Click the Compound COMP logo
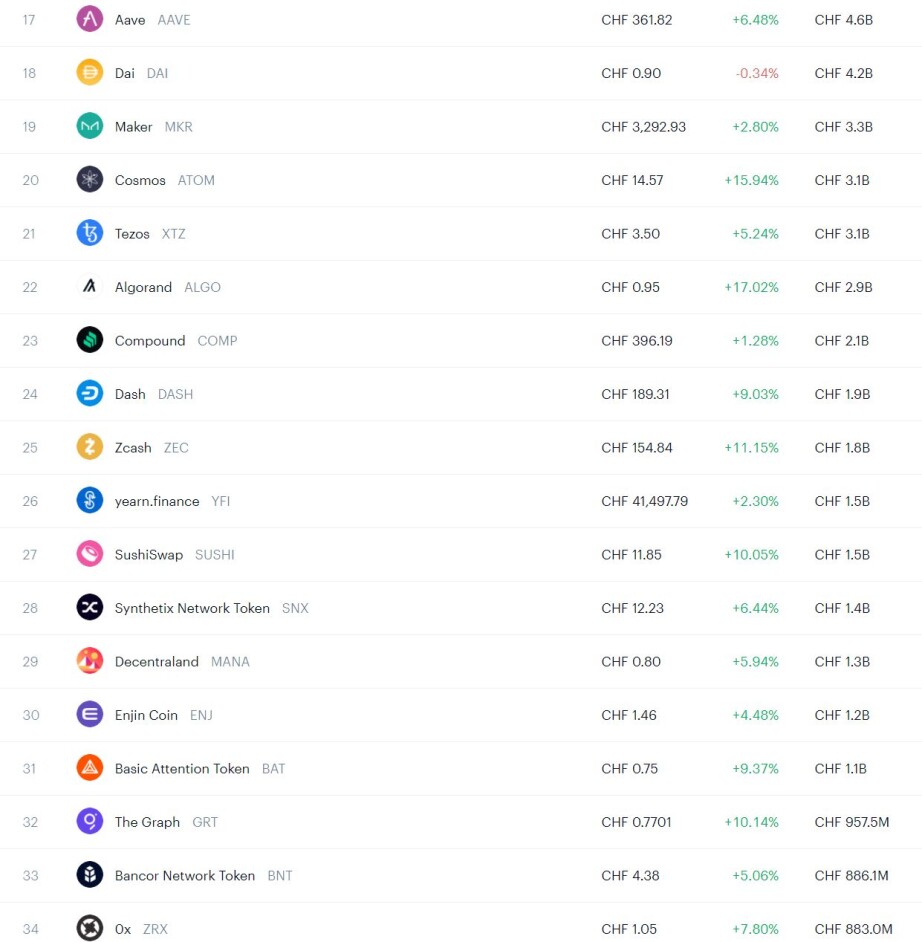 click(89, 340)
